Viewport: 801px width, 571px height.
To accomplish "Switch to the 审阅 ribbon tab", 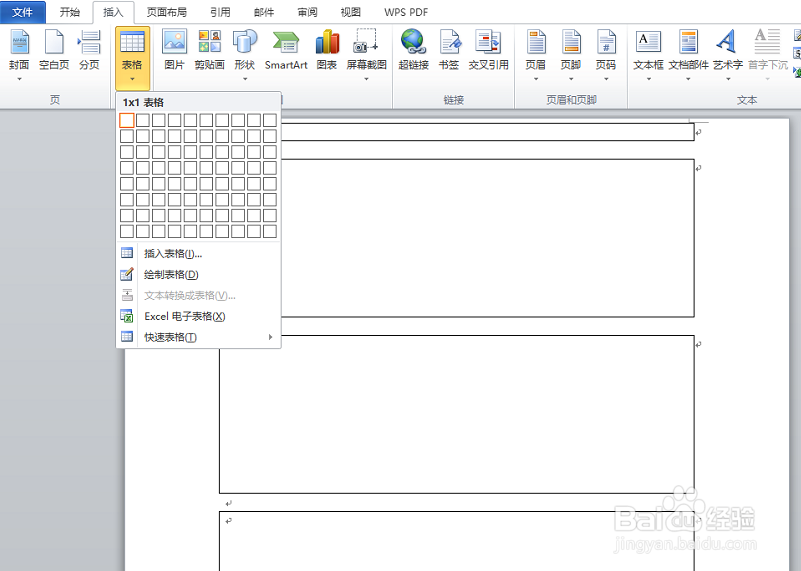I will point(307,12).
